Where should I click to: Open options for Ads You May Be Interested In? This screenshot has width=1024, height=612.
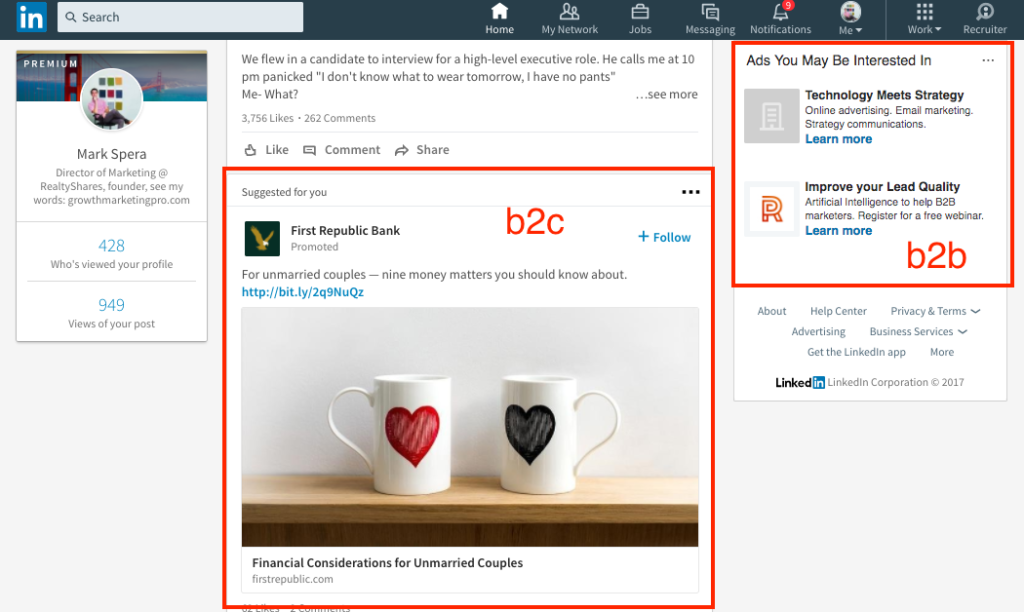(987, 60)
